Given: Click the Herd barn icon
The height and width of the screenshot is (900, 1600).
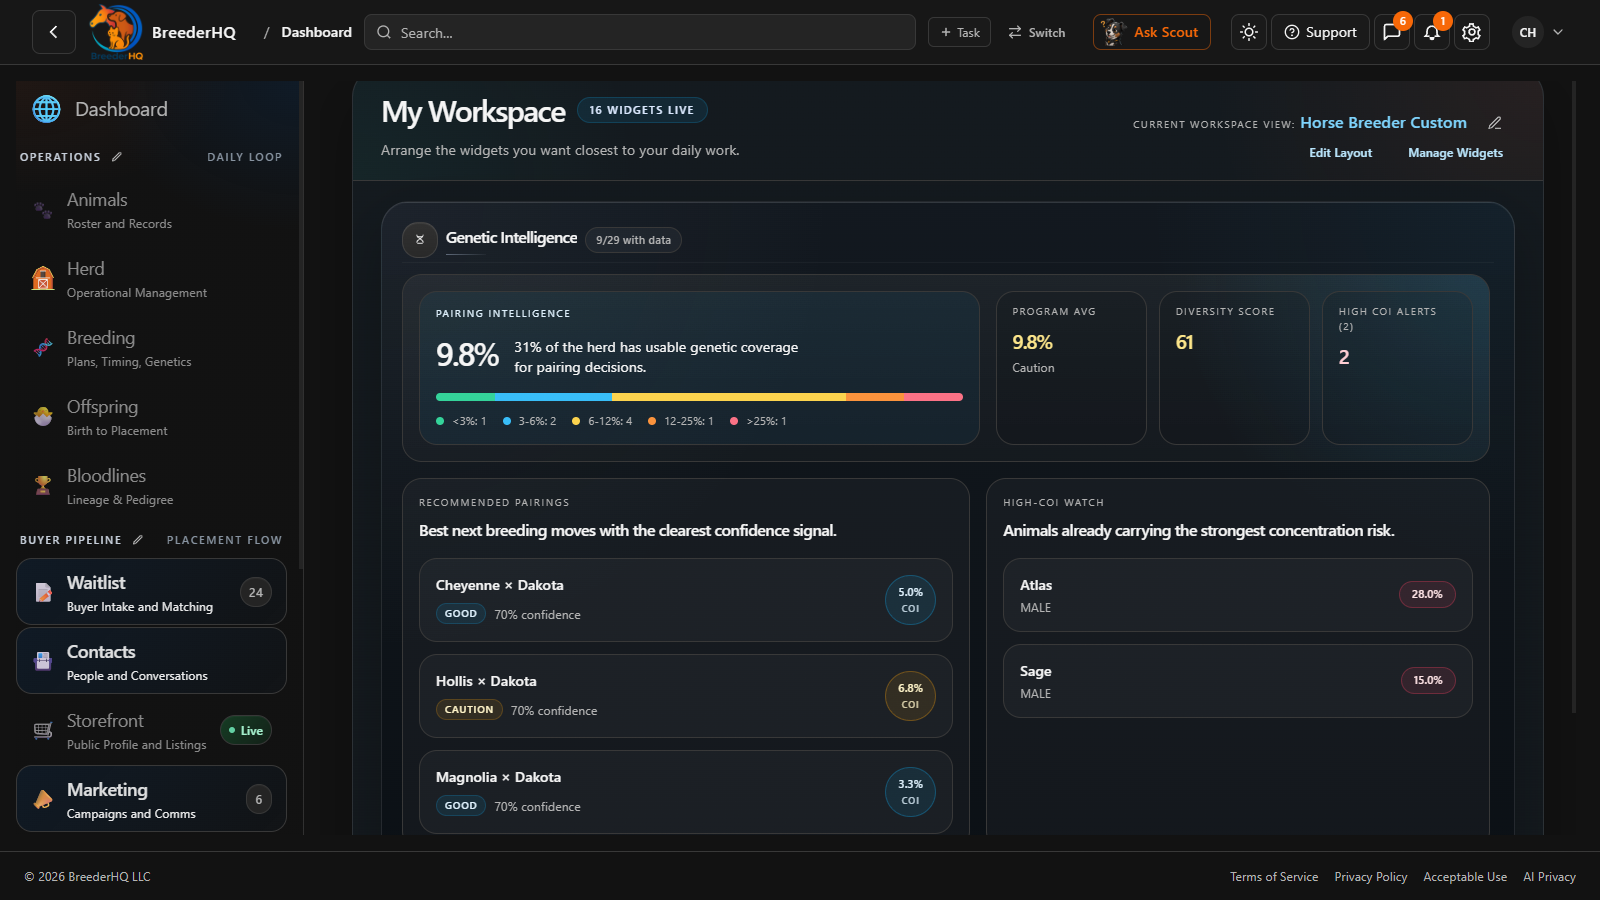Looking at the screenshot, I should coord(43,278).
